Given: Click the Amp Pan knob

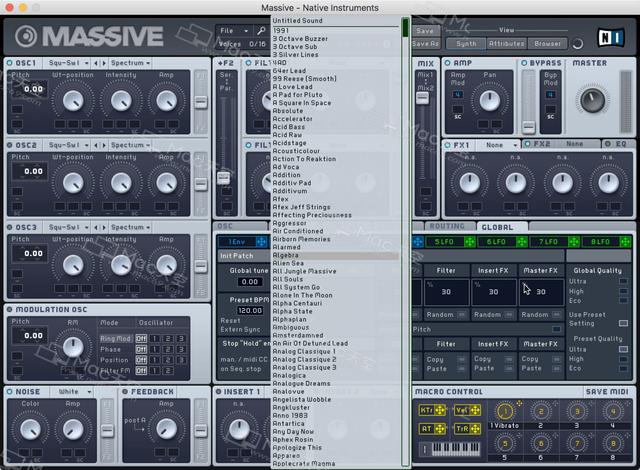Looking at the screenshot, I should click(x=489, y=100).
